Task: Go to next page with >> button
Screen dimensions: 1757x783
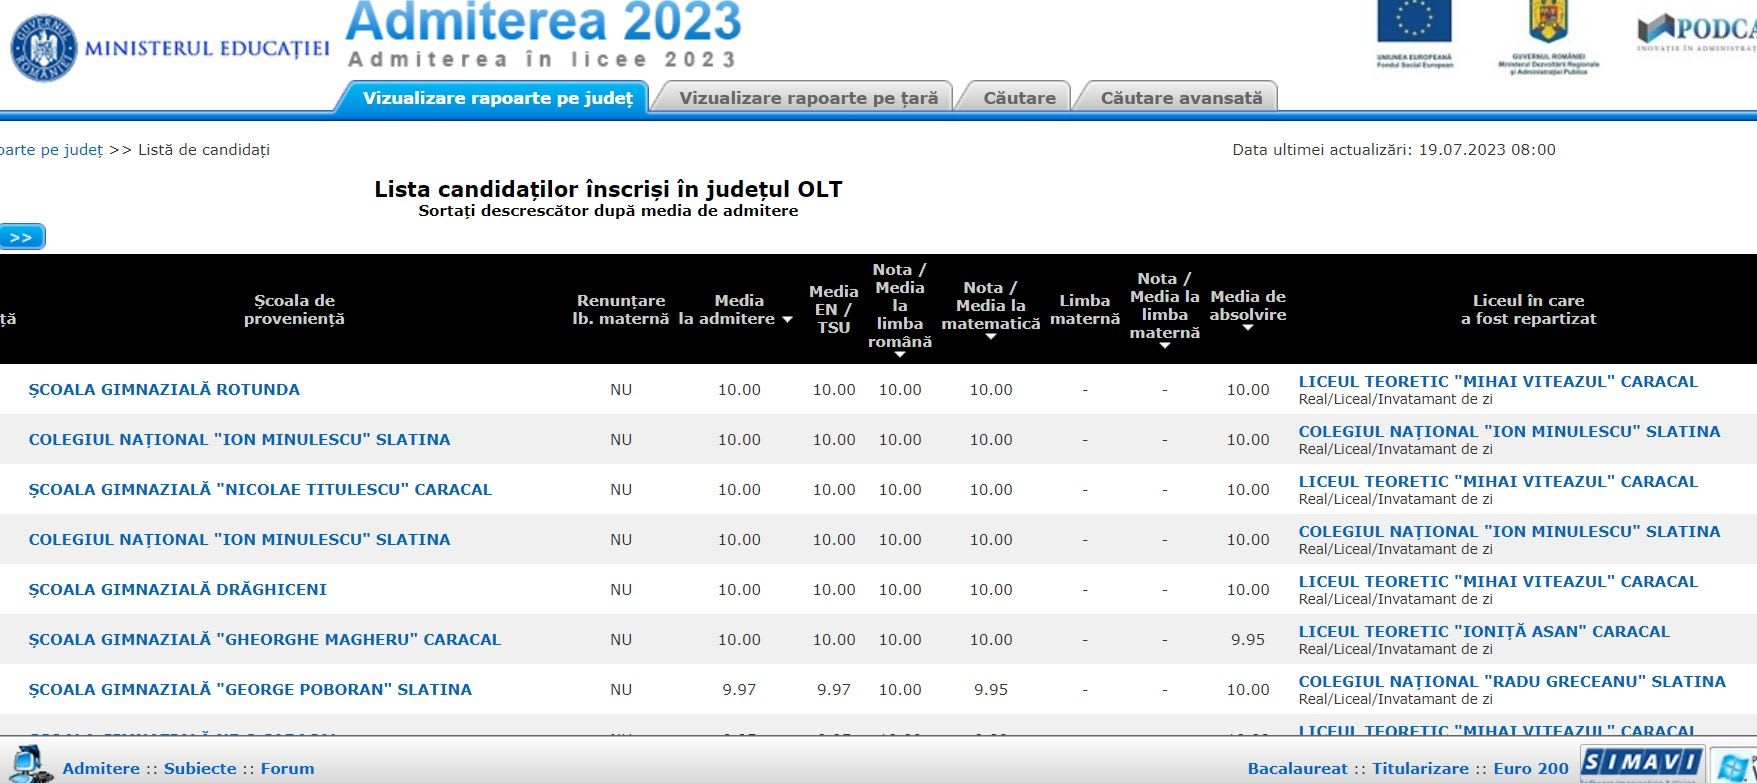Action: click(x=21, y=237)
